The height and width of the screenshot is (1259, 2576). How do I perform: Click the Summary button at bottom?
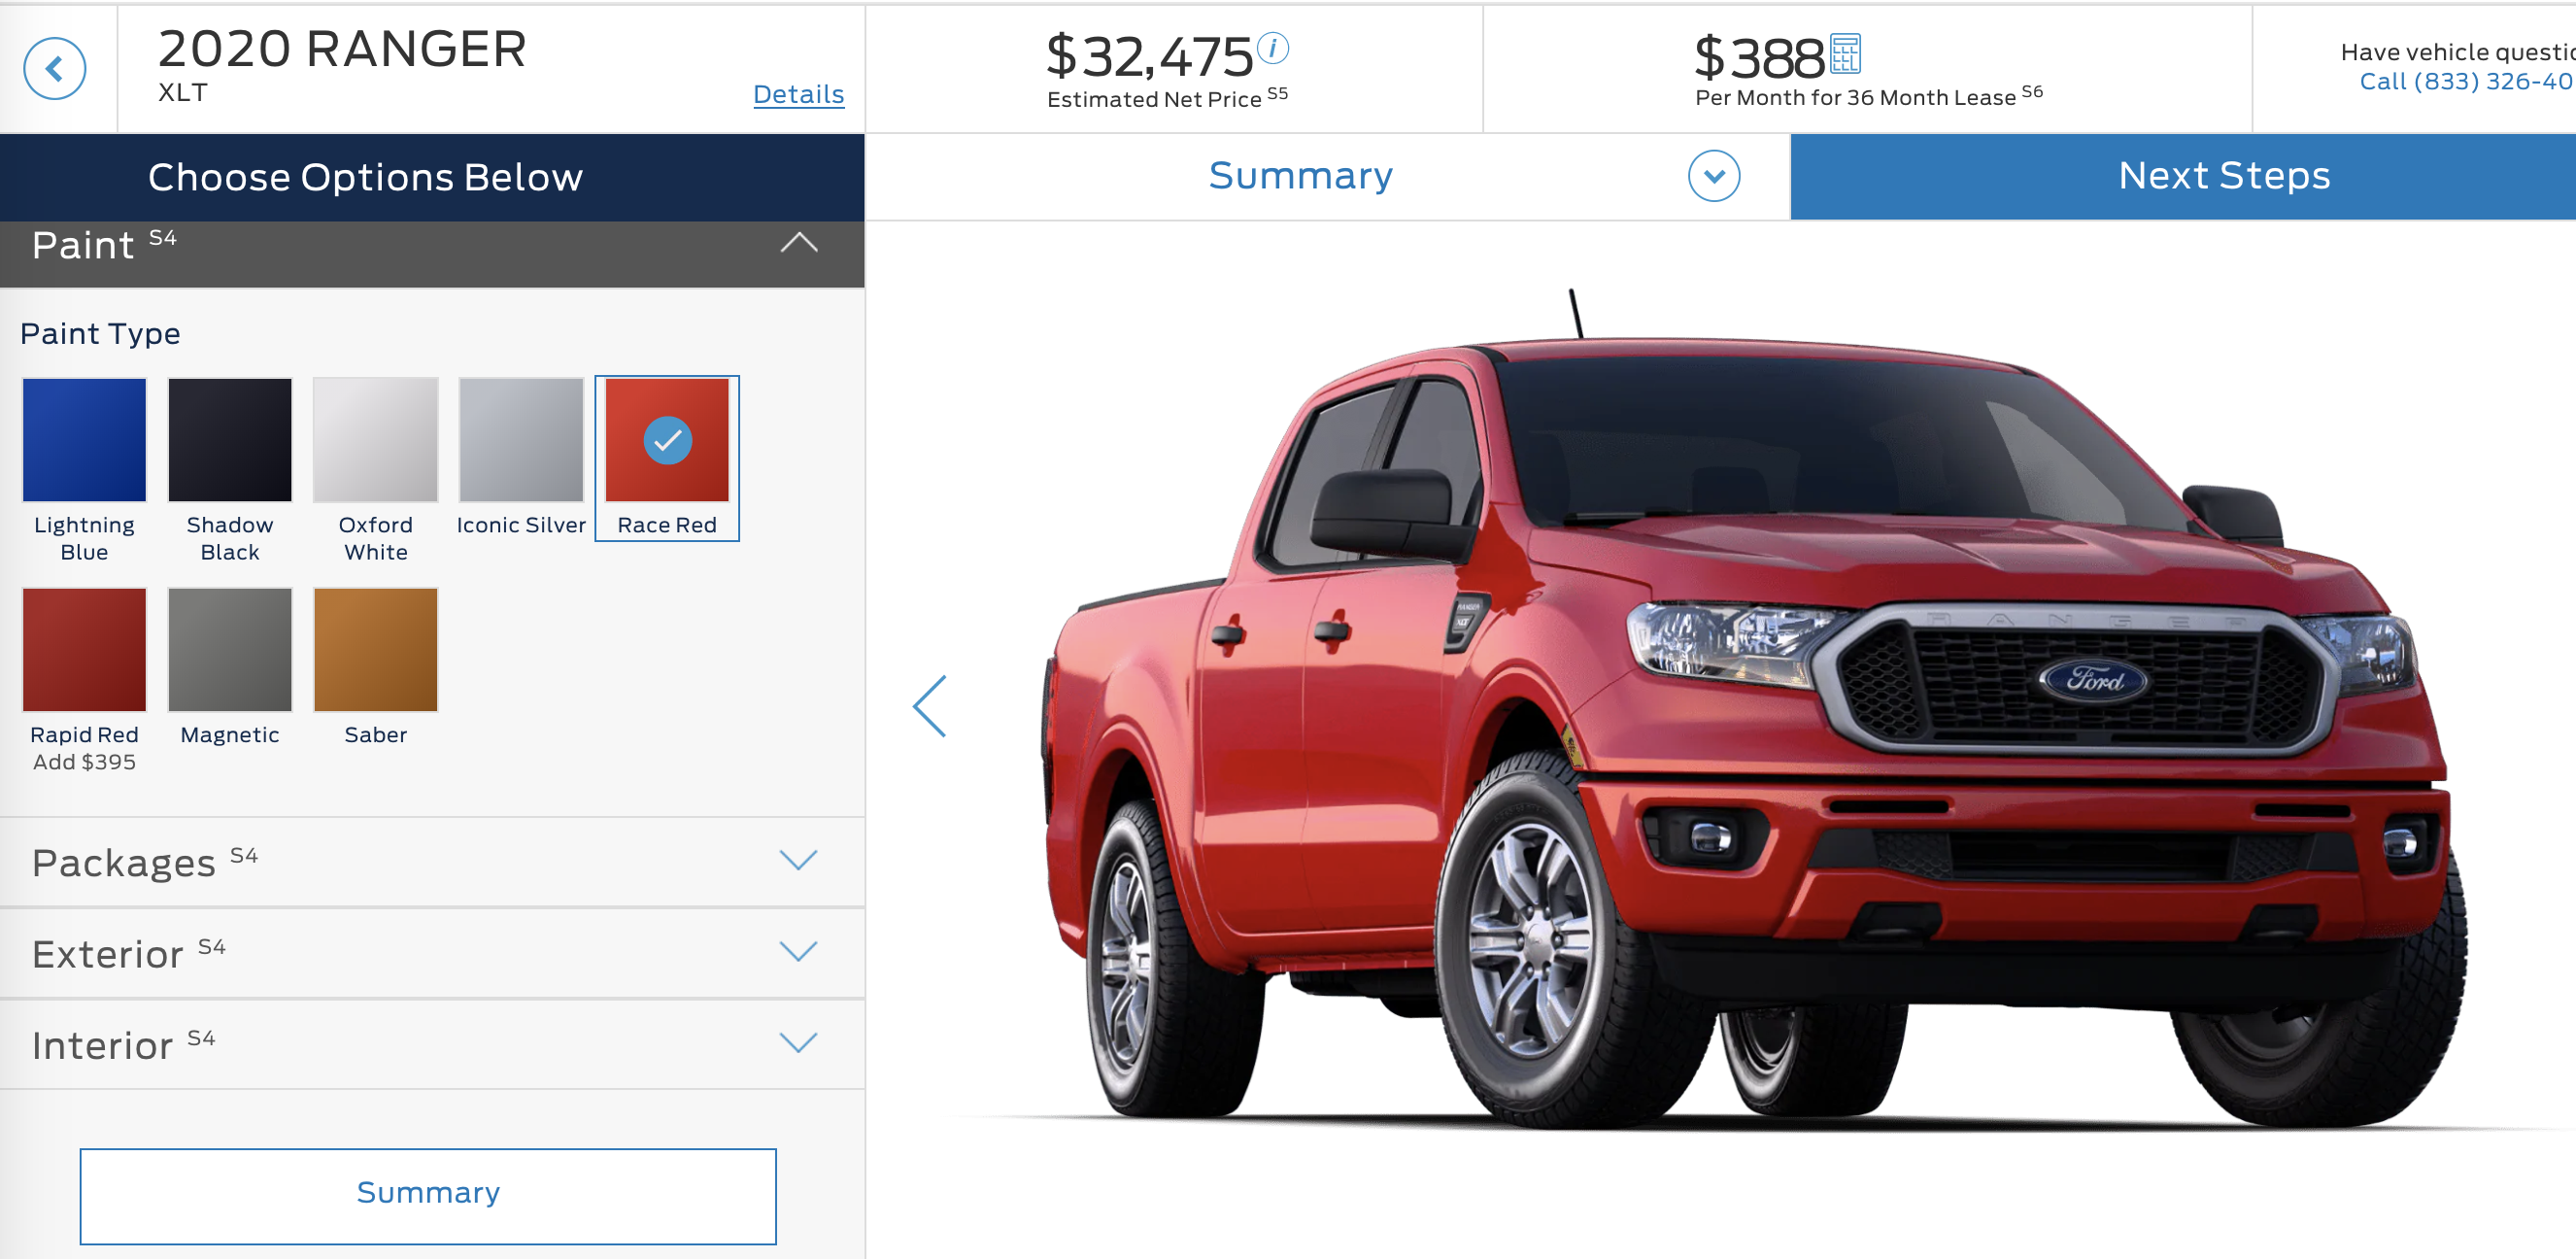428,1195
